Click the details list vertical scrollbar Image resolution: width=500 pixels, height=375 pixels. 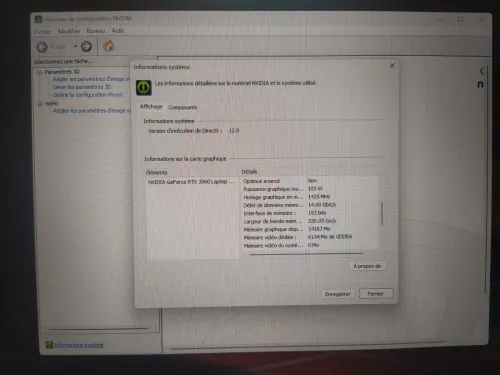[x=382, y=213]
